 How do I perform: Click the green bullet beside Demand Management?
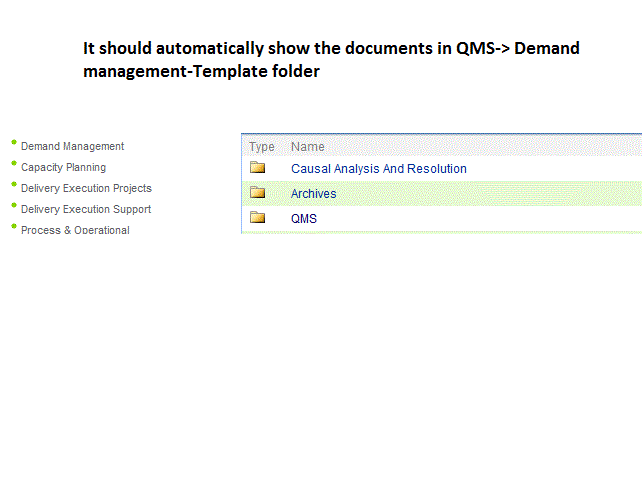(14, 143)
